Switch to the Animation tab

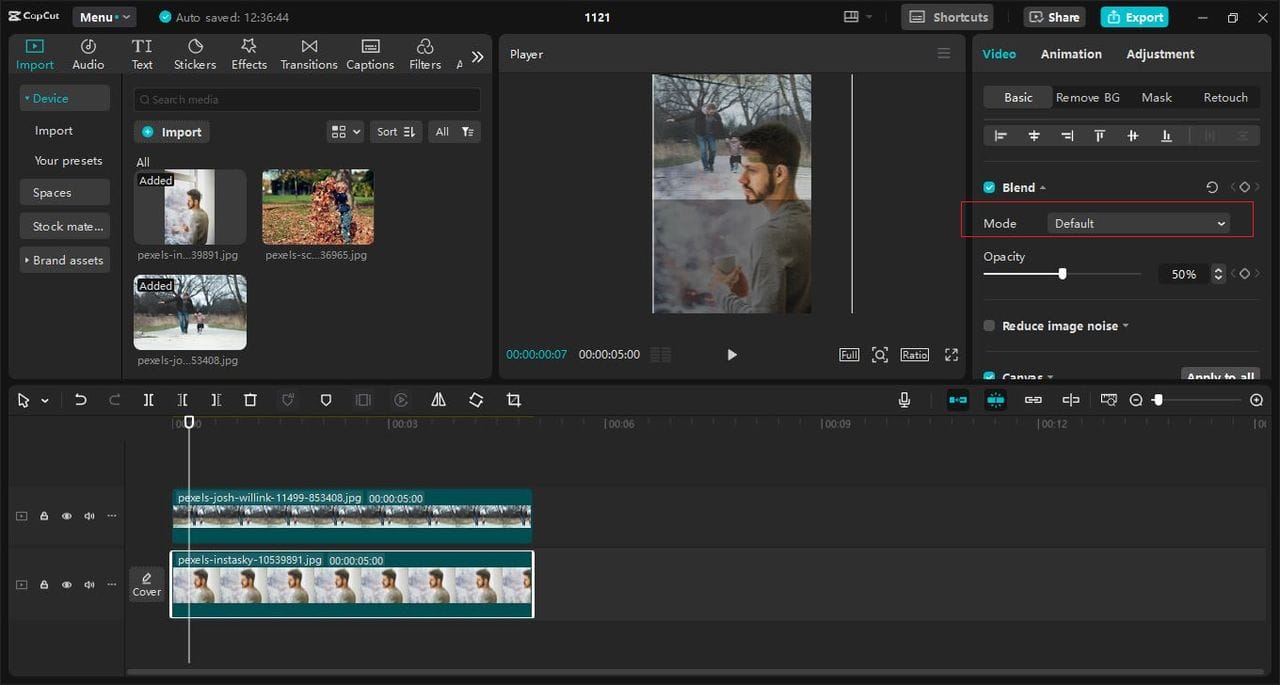point(1070,54)
